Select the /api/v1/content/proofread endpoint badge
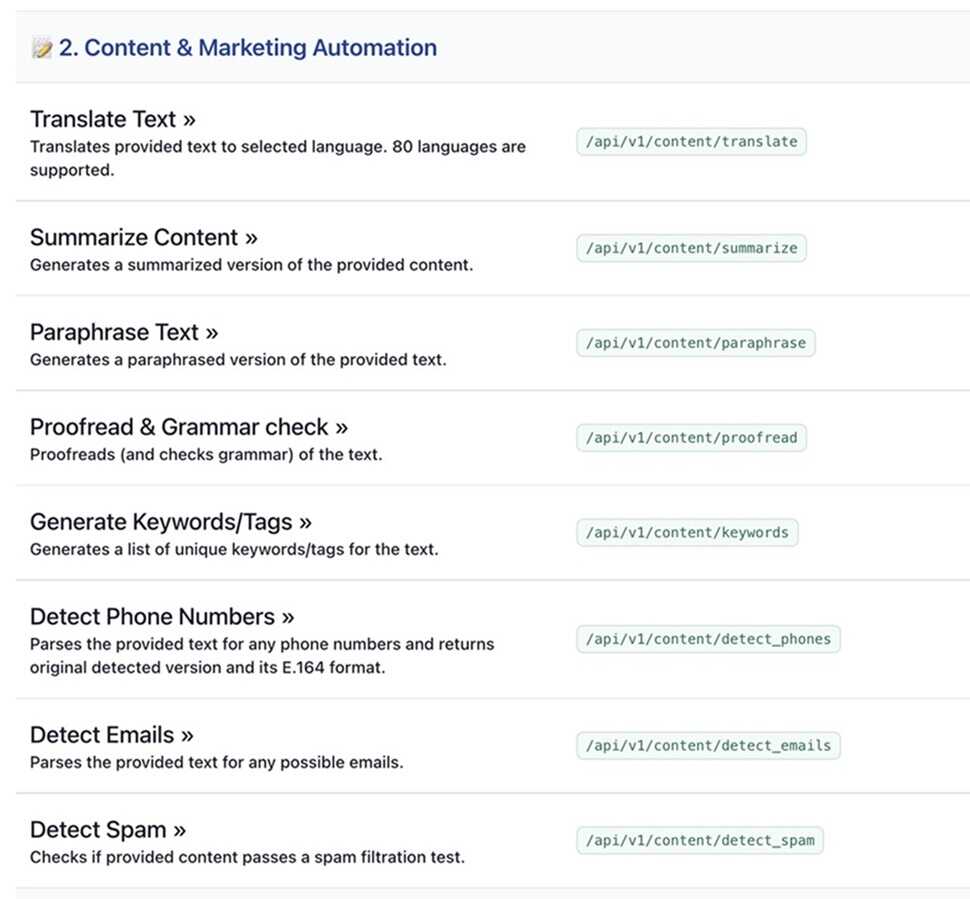 tap(691, 438)
